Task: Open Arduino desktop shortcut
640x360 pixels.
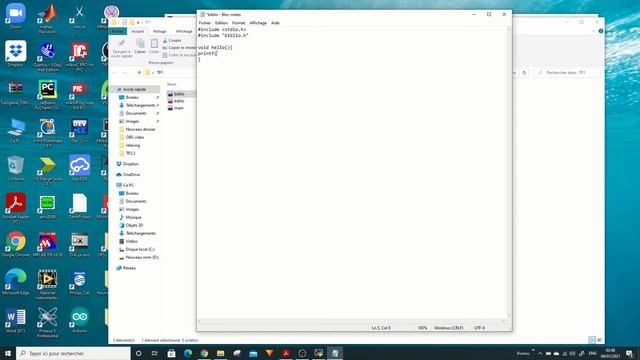Action: [x=80, y=320]
